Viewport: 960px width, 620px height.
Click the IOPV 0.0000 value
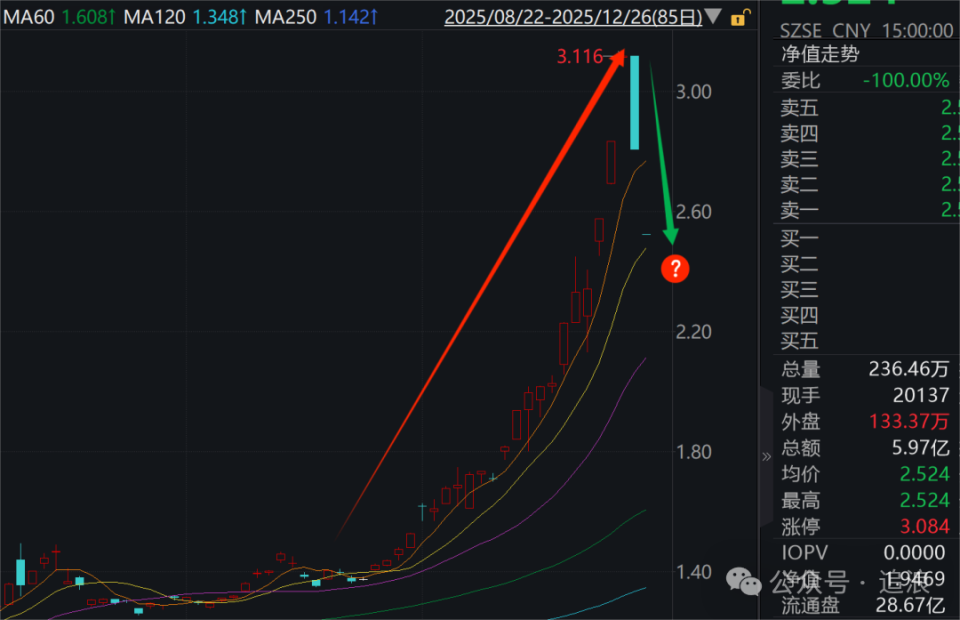tap(914, 552)
